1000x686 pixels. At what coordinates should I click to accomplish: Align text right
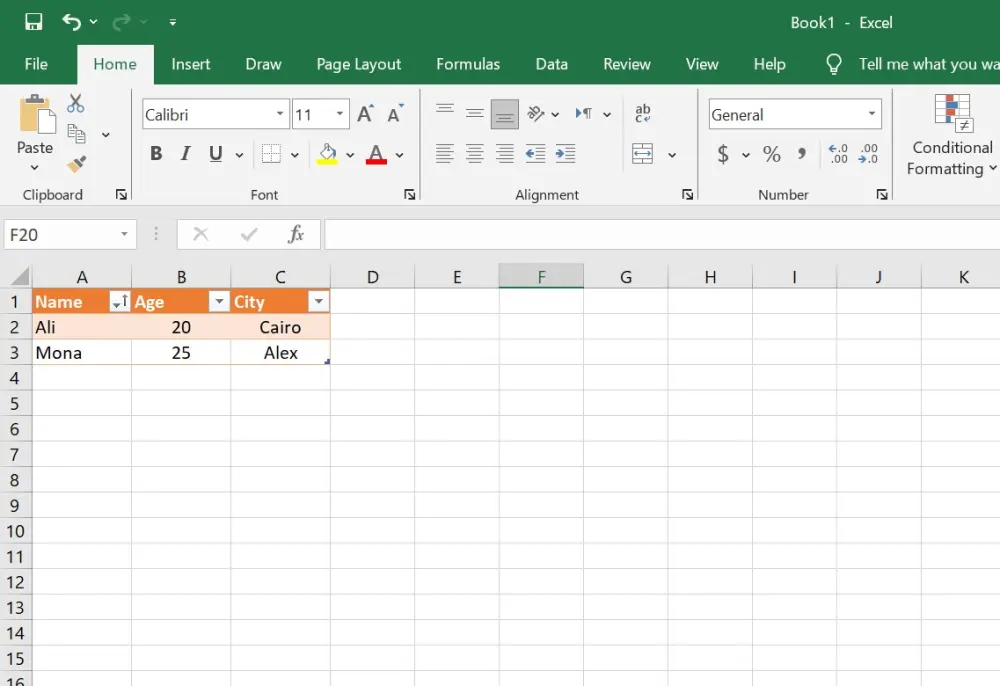click(x=504, y=154)
